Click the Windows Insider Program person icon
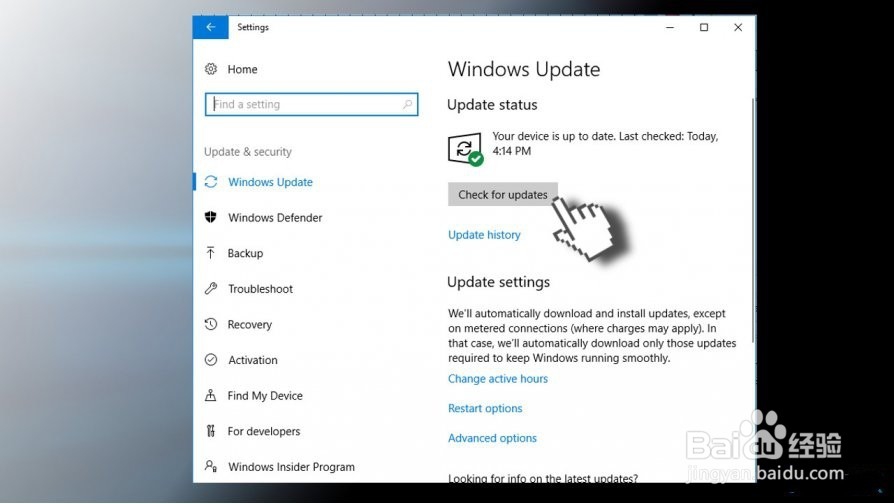The width and height of the screenshot is (894, 504). [x=211, y=466]
